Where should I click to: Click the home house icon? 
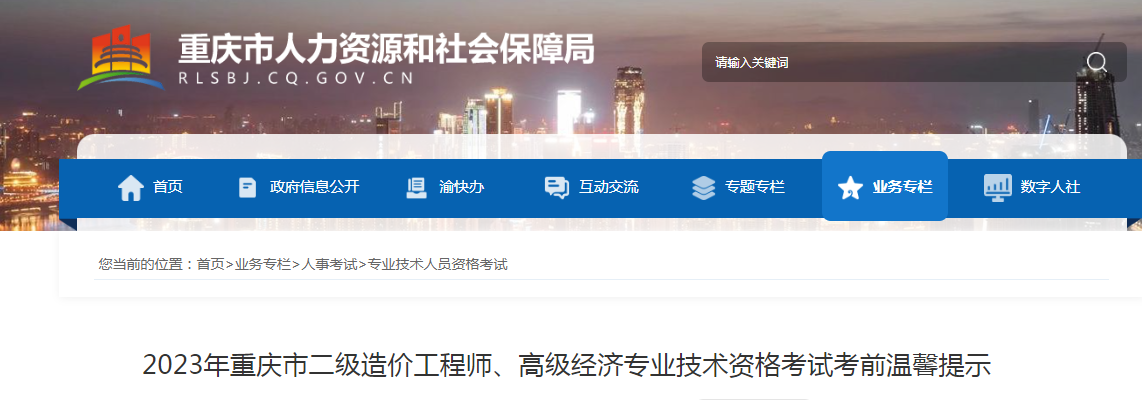(130, 187)
